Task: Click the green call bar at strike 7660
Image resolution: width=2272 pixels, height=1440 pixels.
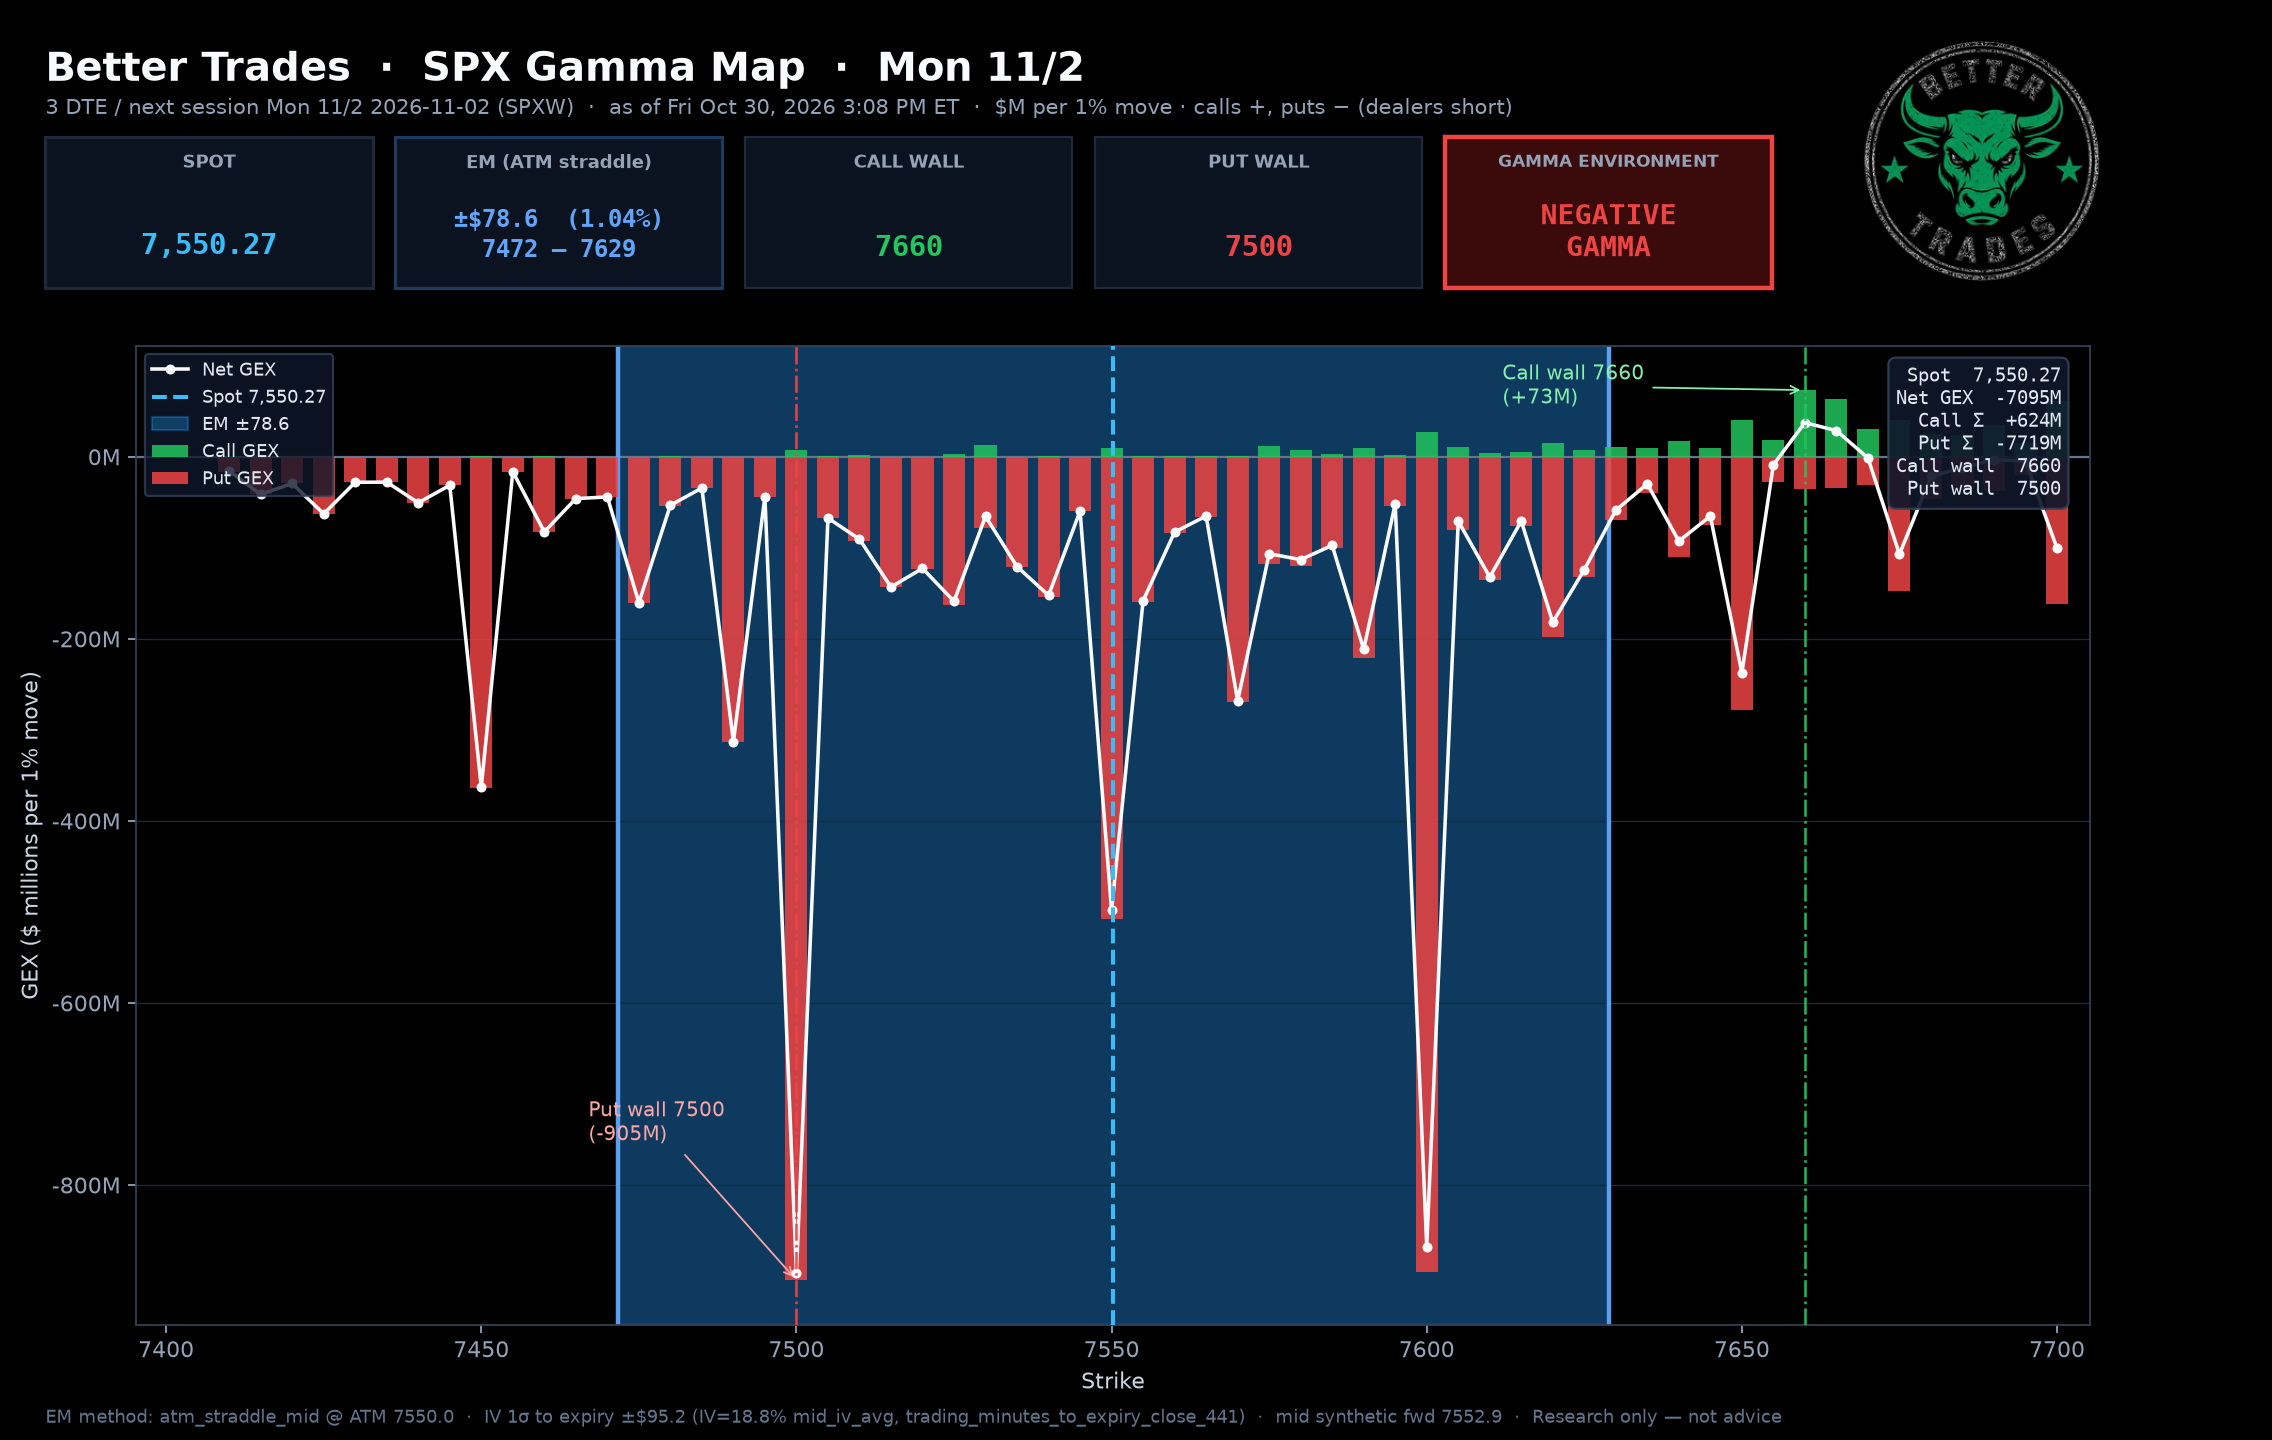Action: coord(1805,423)
